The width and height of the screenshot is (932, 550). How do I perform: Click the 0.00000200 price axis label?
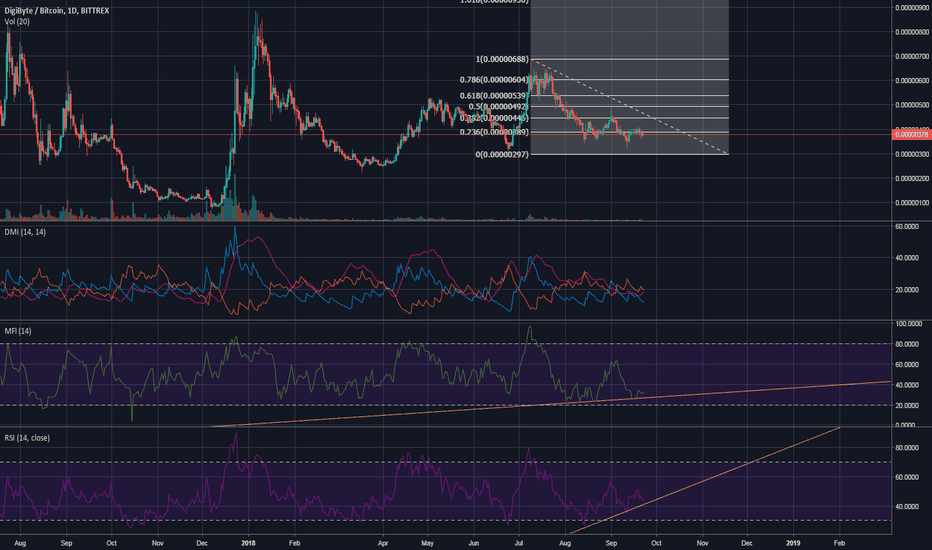912,178
